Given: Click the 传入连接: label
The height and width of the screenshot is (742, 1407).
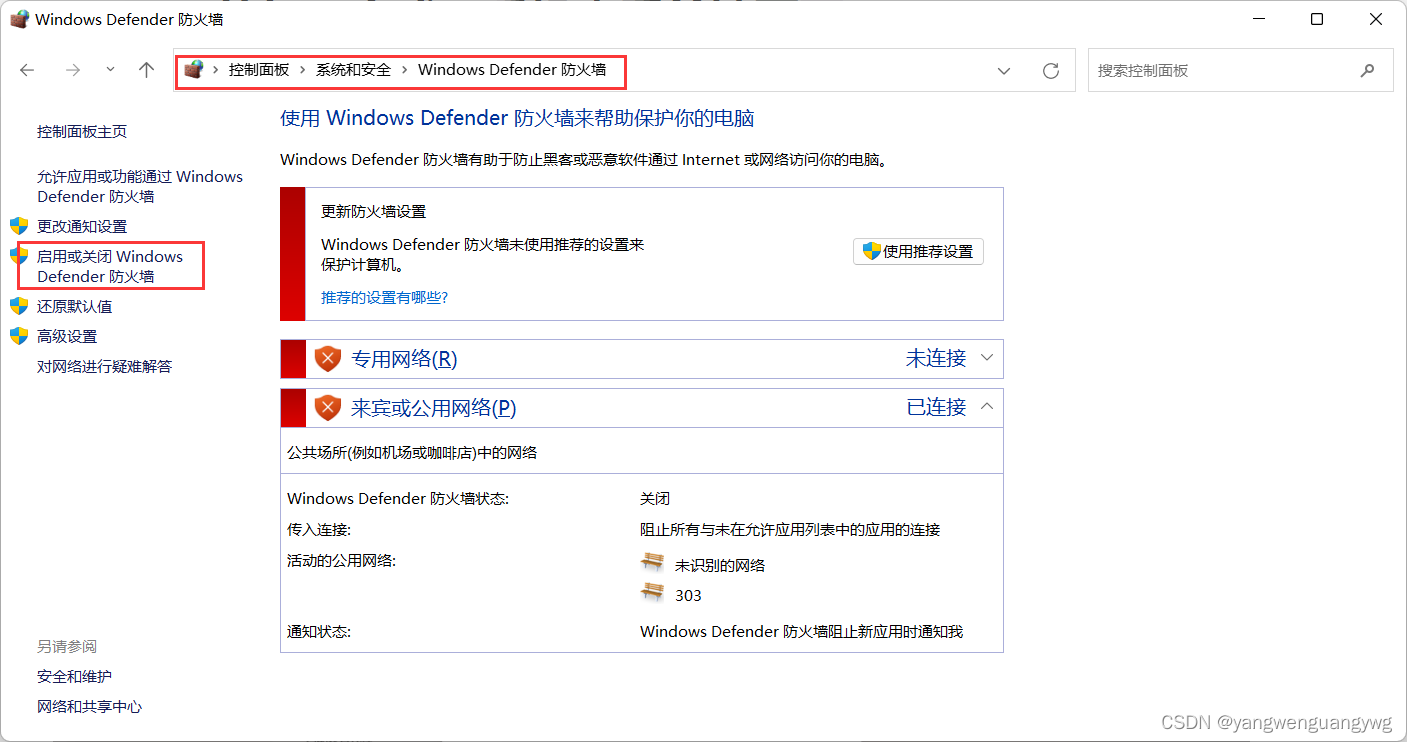Looking at the screenshot, I should coord(319,530).
